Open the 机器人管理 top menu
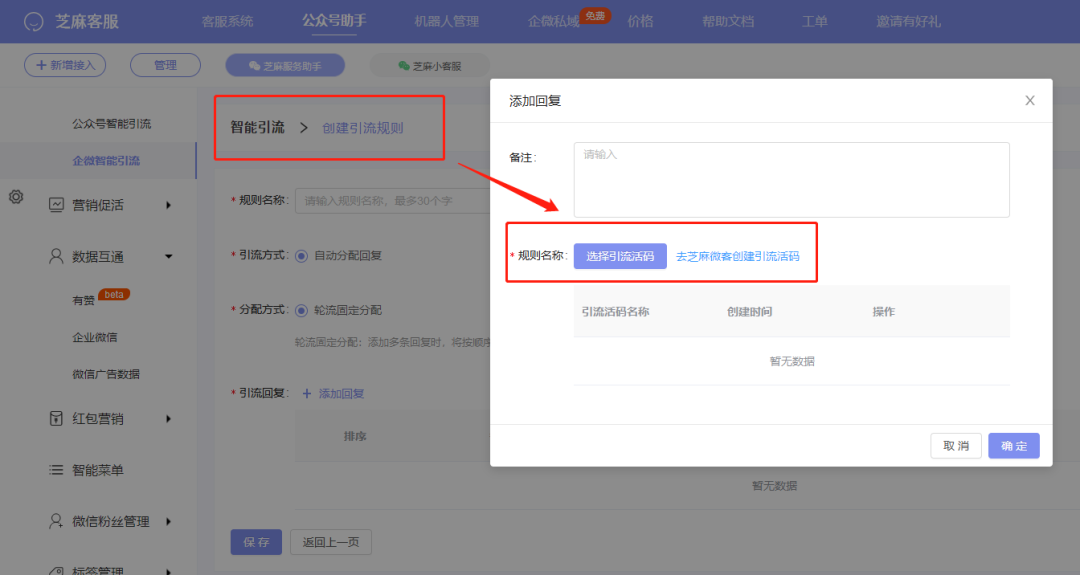This screenshot has height=575, width=1080. tap(446, 21)
